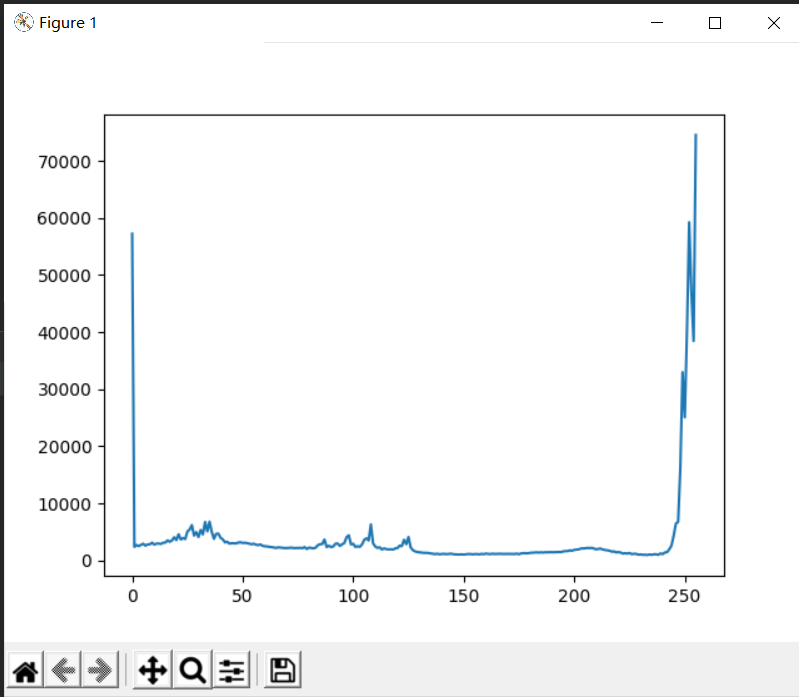Save the figure with floppy disk icon
This screenshot has height=697, width=799.
pos(283,670)
